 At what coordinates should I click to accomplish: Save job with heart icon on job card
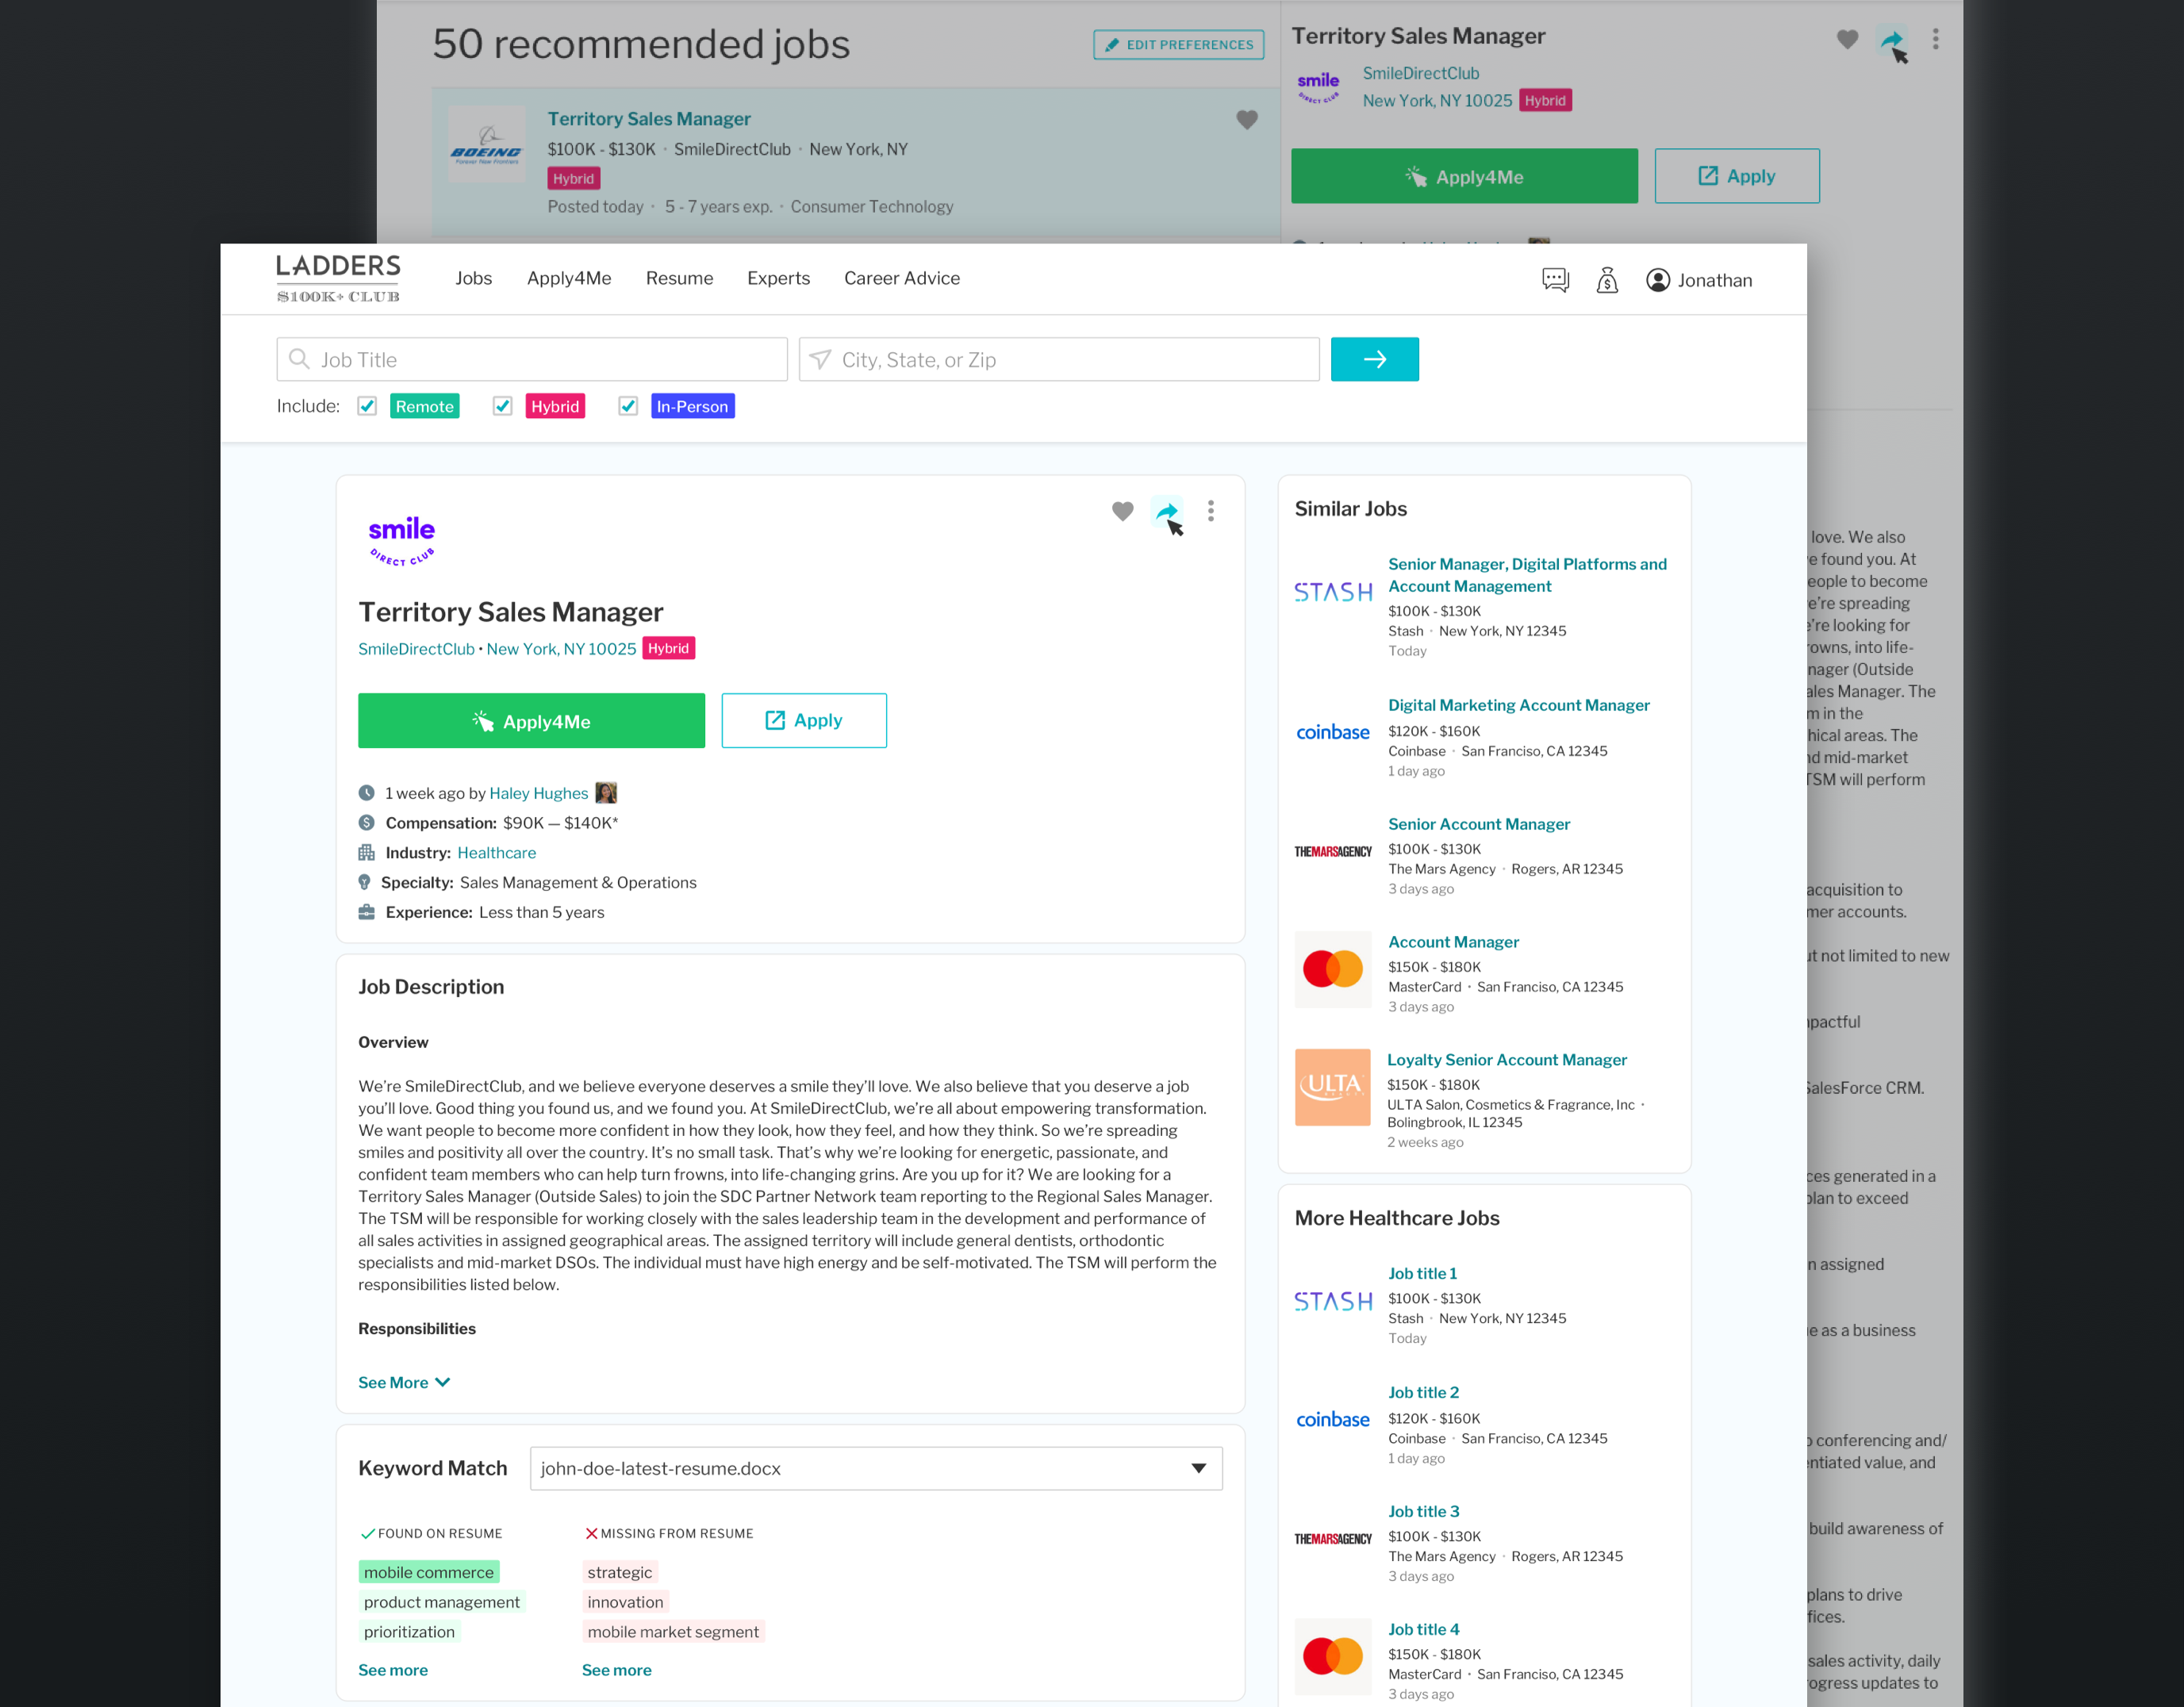coord(1122,511)
